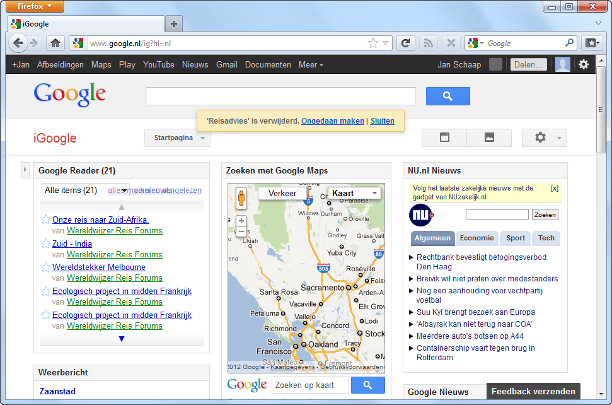The width and height of the screenshot is (612, 405).
Task: Click the down arrow of page scrollbar
Action: (x=601, y=394)
